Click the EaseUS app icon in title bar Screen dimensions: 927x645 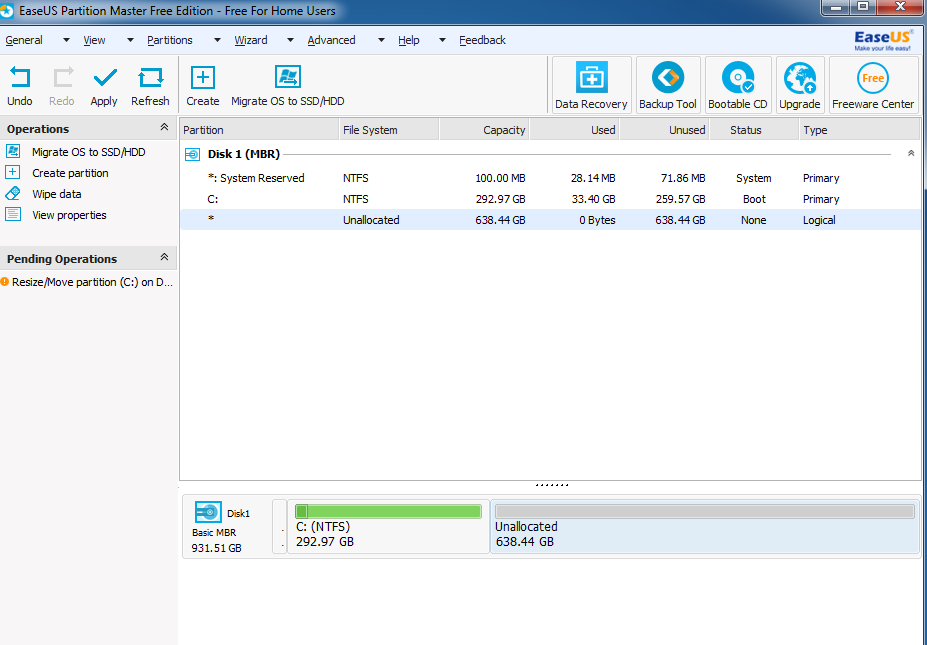pos(7,11)
